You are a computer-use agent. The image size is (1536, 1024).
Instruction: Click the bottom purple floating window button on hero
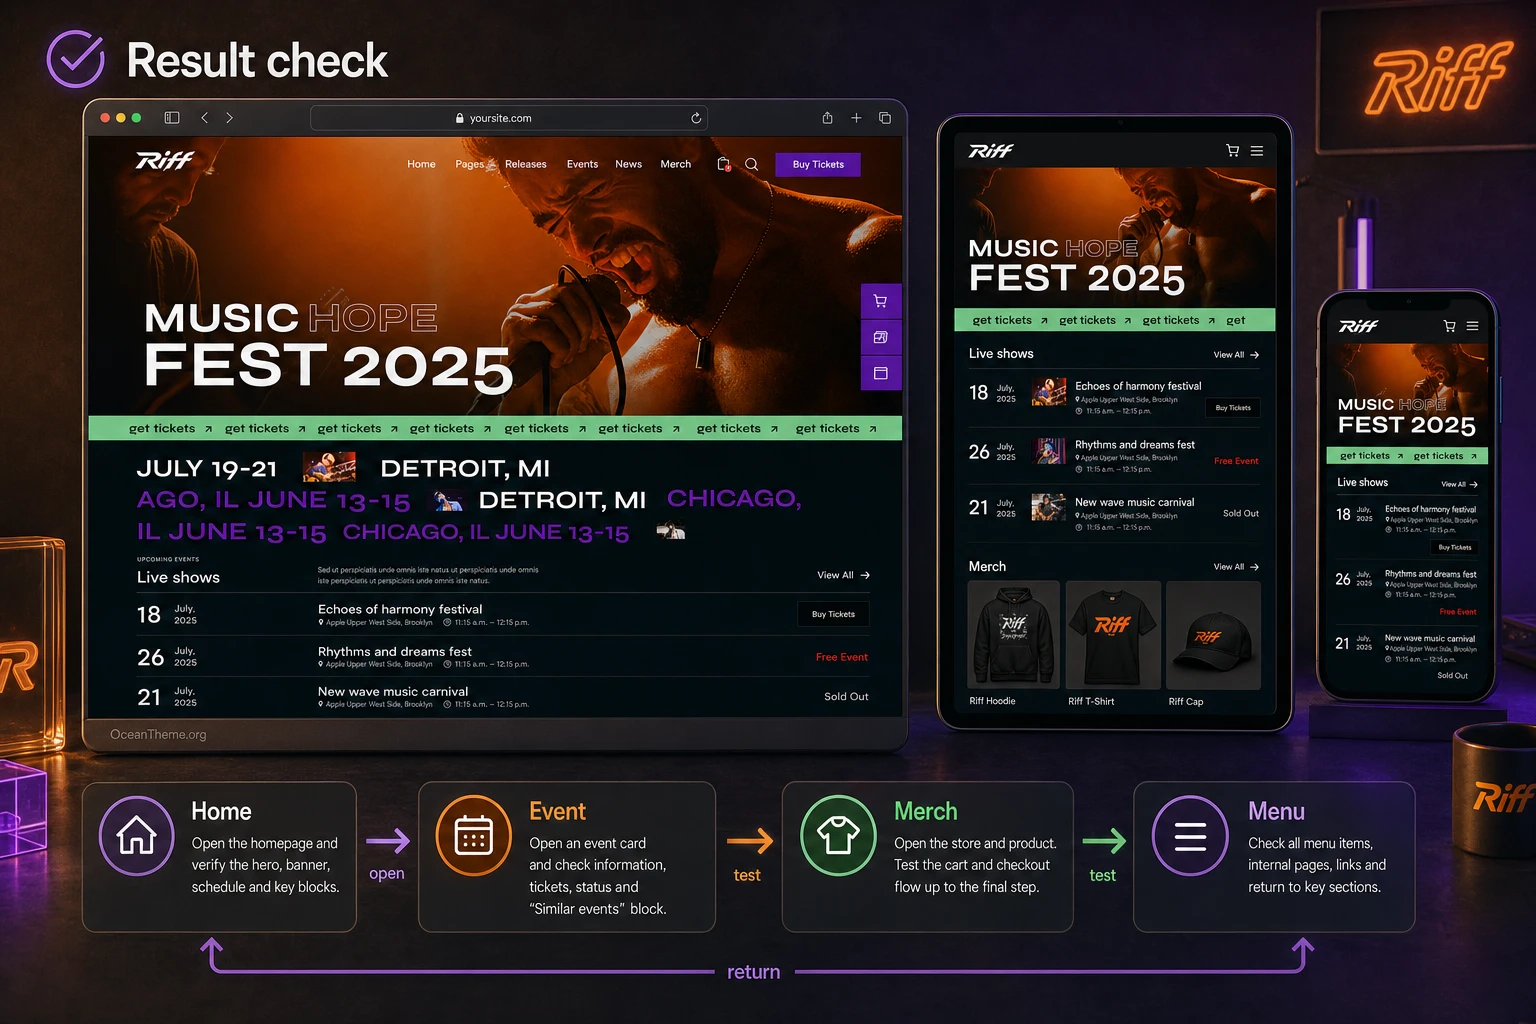pos(881,373)
